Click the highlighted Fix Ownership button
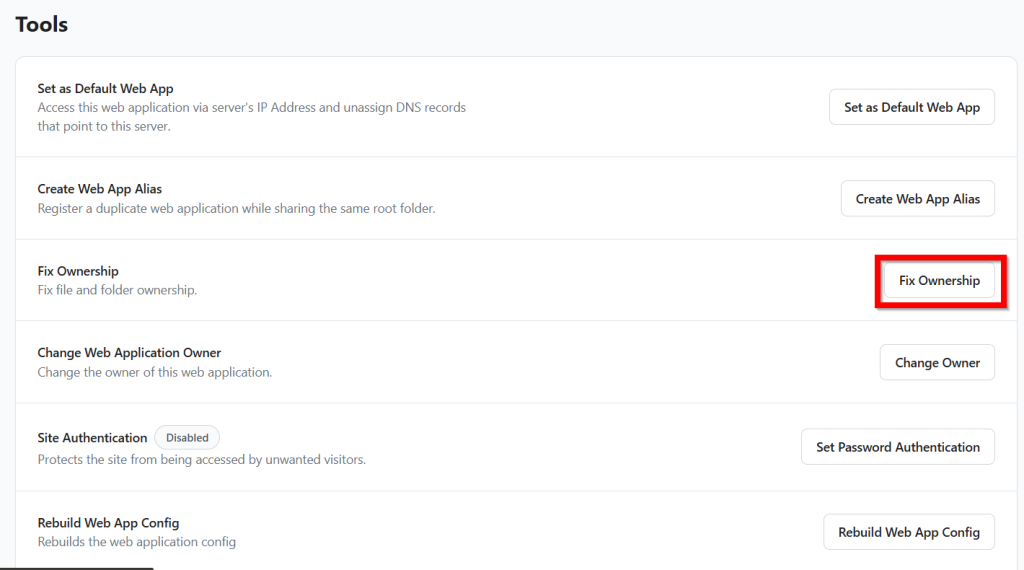This screenshot has width=1024, height=570. (939, 281)
